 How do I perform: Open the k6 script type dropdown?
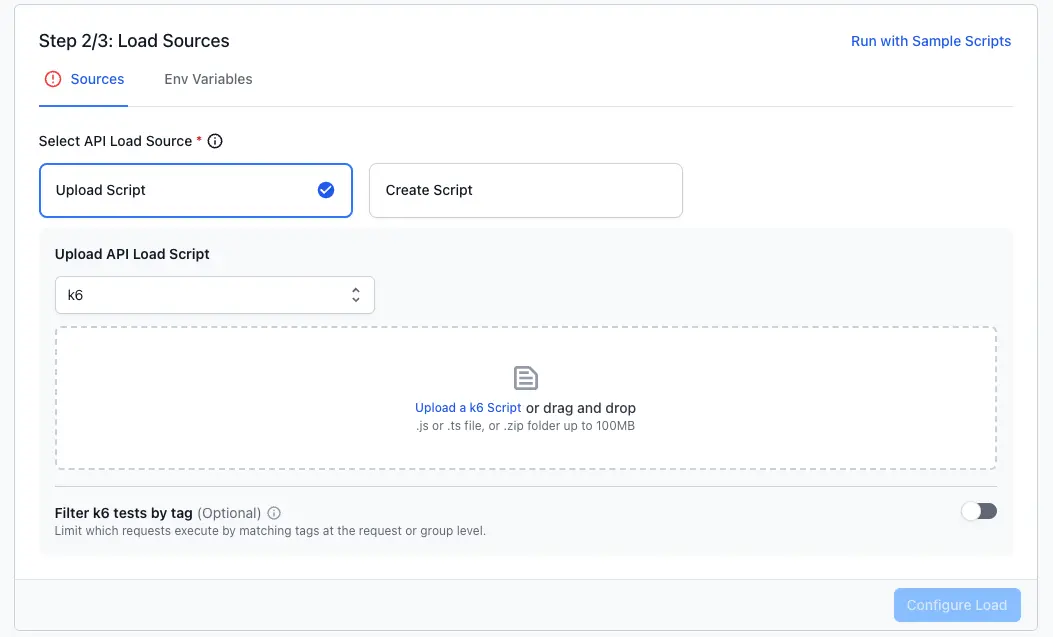coord(215,295)
